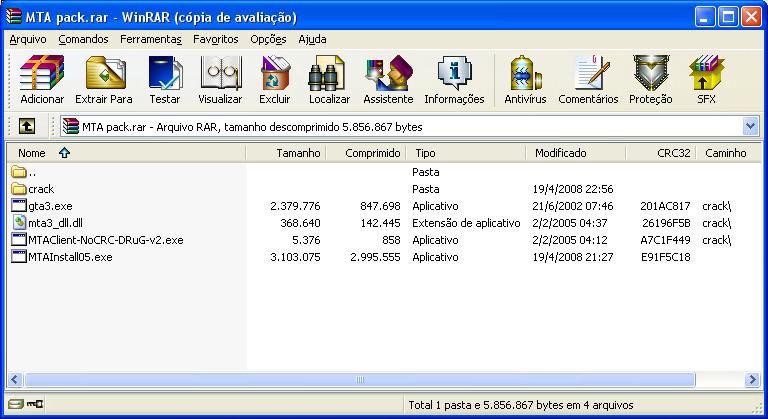Click the key icon in status bar

[35, 404]
